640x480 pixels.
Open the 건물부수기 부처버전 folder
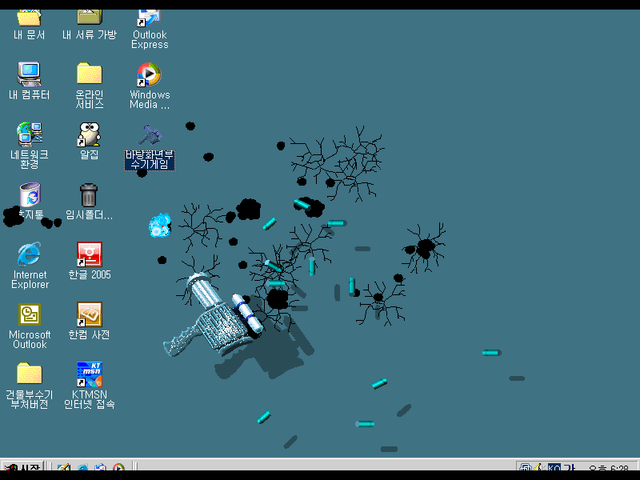click(x=29, y=375)
